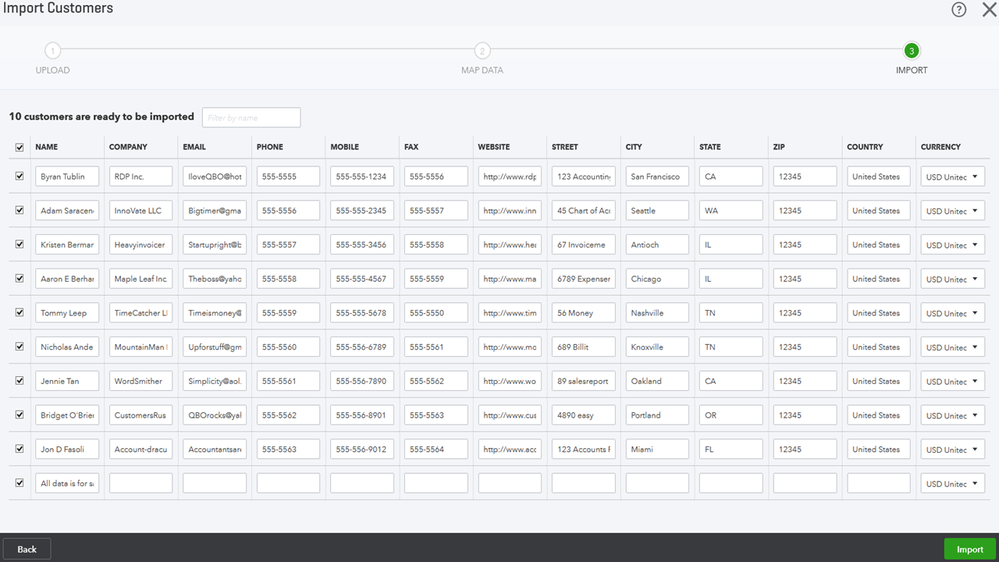Open currency dropdown for Tommy Leep row
This screenshot has height=562, width=999.
(952, 313)
